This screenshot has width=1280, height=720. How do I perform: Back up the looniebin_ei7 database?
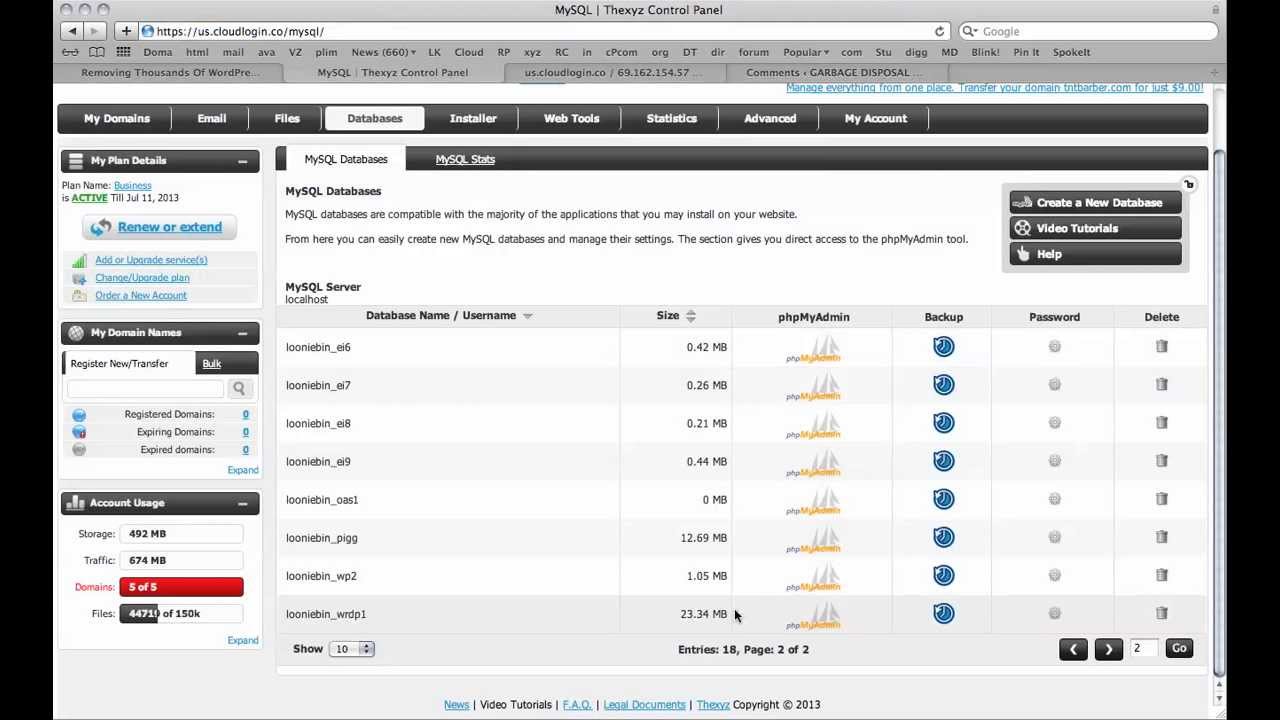tap(943, 385)
